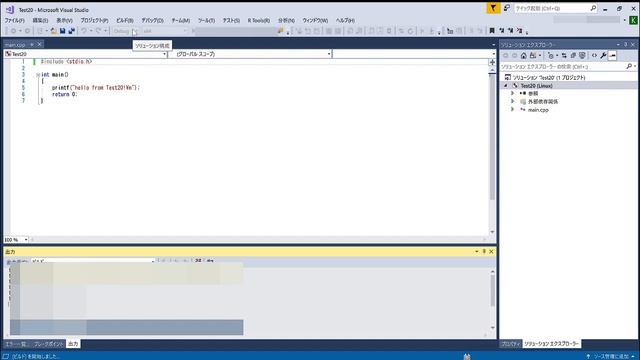Click the Undo toolbar icon
Screen dimensions: 640x360
coord(84,31)
